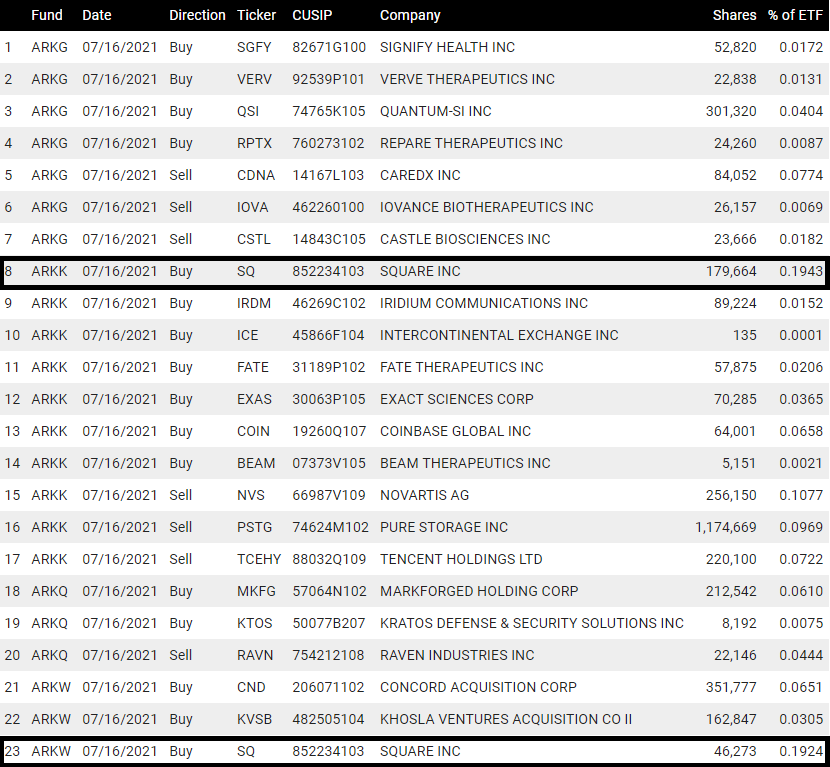Select "KRATOS DEFENSE & SECURITY SOLUTIONS INC"
Image resolution: width=830 pixels, height=767 pixels.
click(x=532, y=624)
